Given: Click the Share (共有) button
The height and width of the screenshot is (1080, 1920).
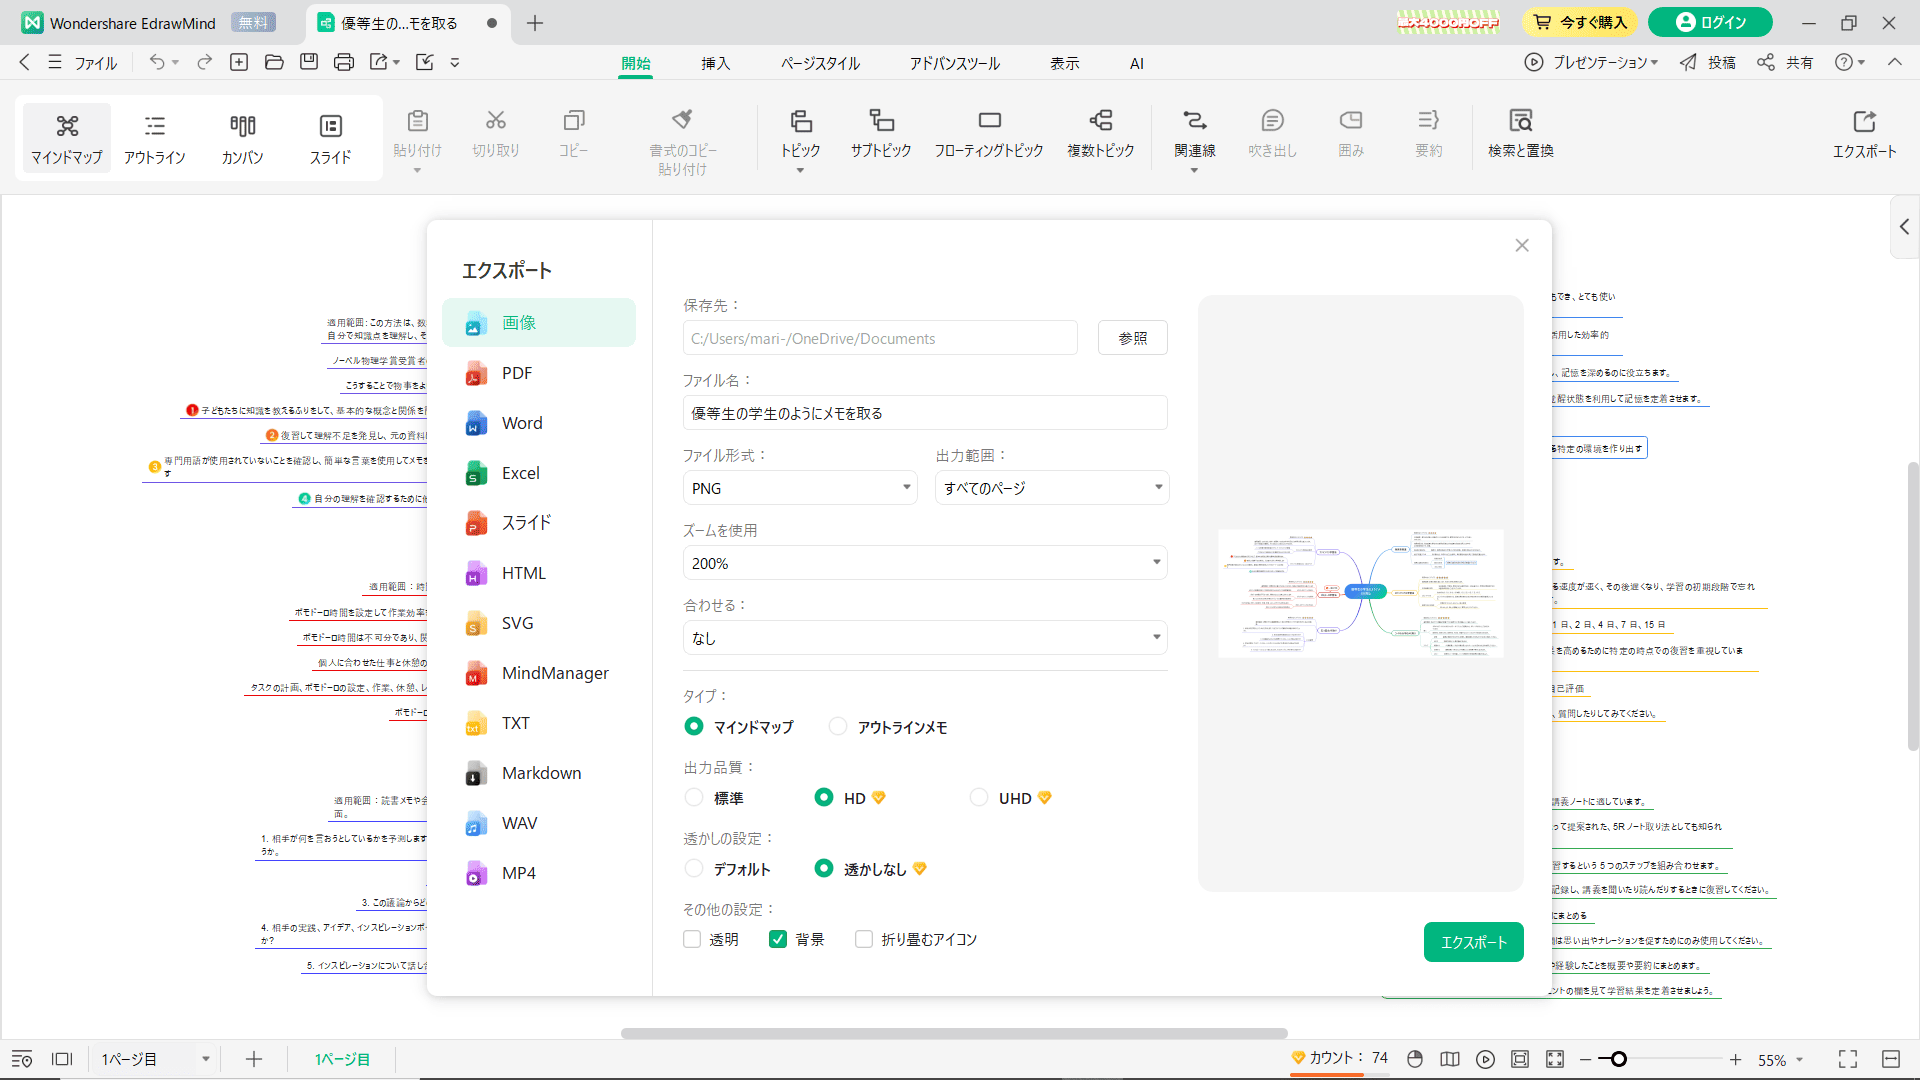Looking at the screenshot, I should click(1785, 62).
